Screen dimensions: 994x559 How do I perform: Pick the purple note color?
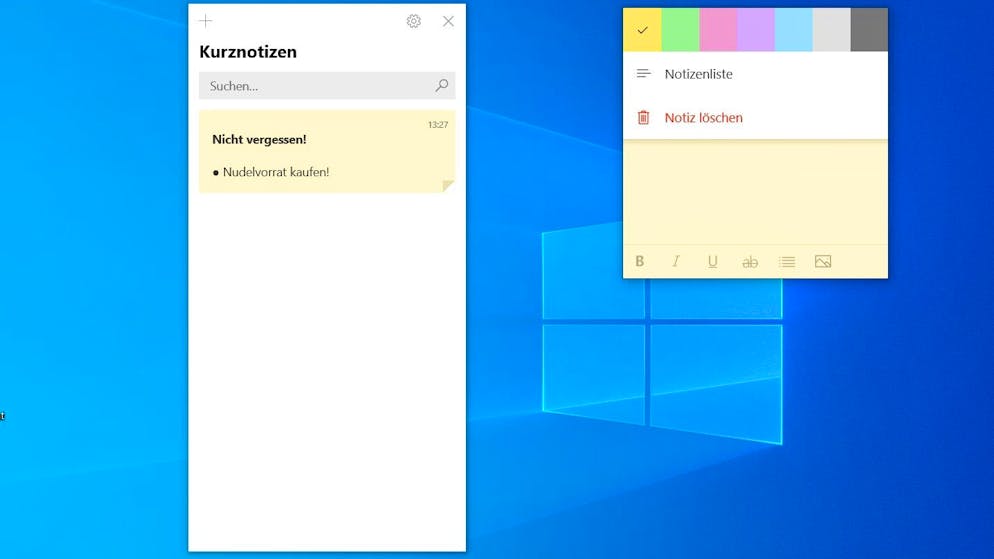coord(756,30)
